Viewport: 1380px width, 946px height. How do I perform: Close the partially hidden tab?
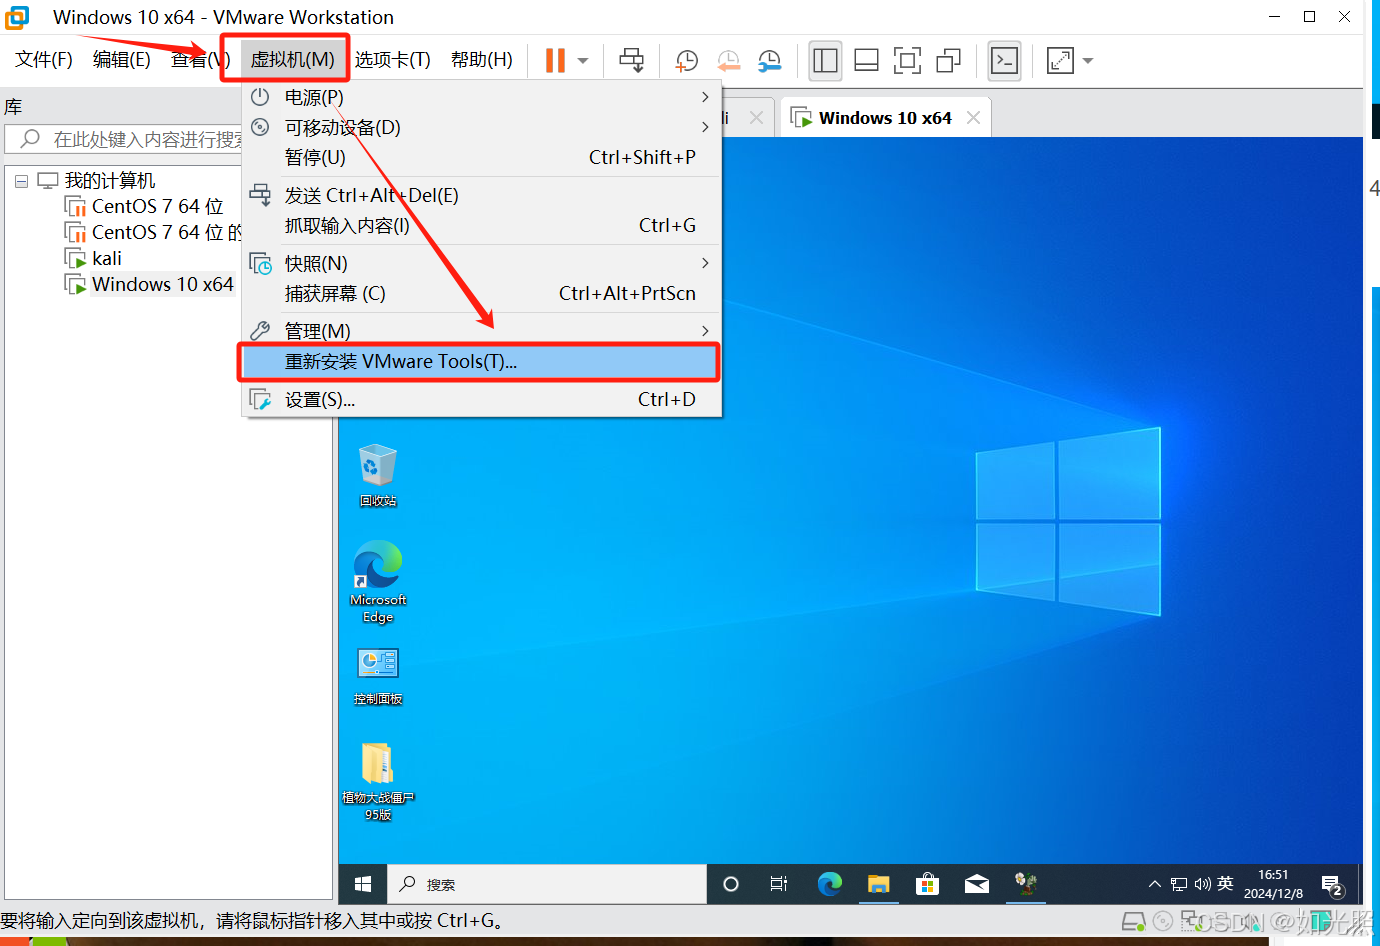tap(756, 118)
